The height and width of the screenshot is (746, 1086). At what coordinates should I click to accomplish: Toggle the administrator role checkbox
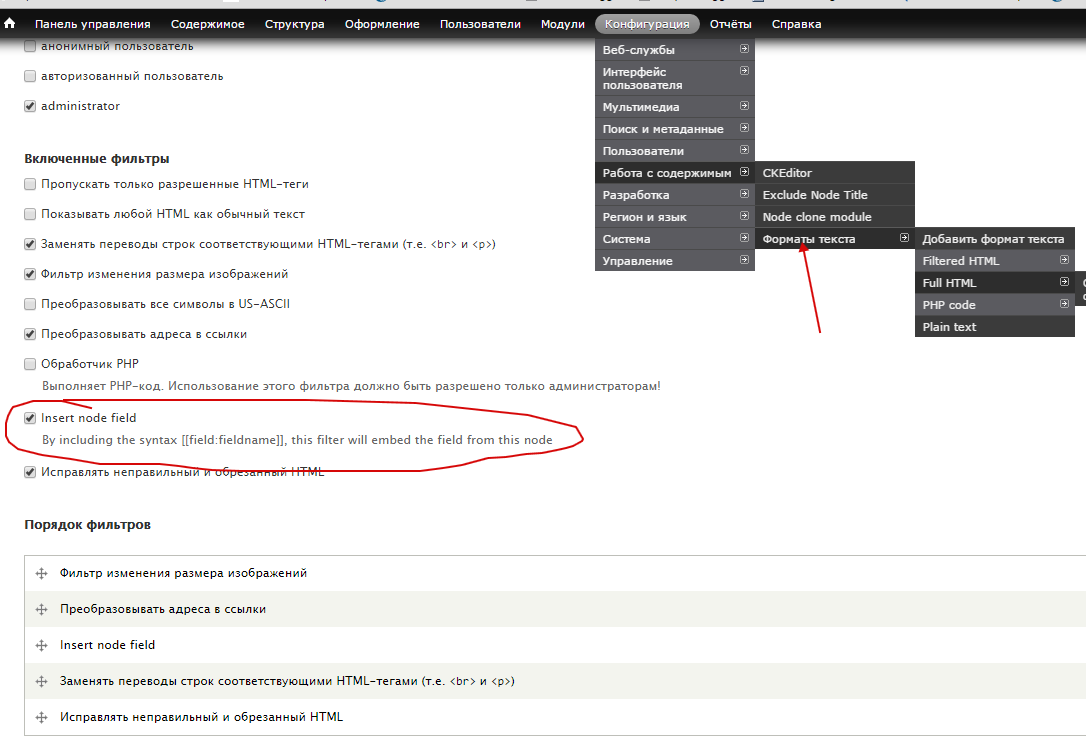pos(30,106)
